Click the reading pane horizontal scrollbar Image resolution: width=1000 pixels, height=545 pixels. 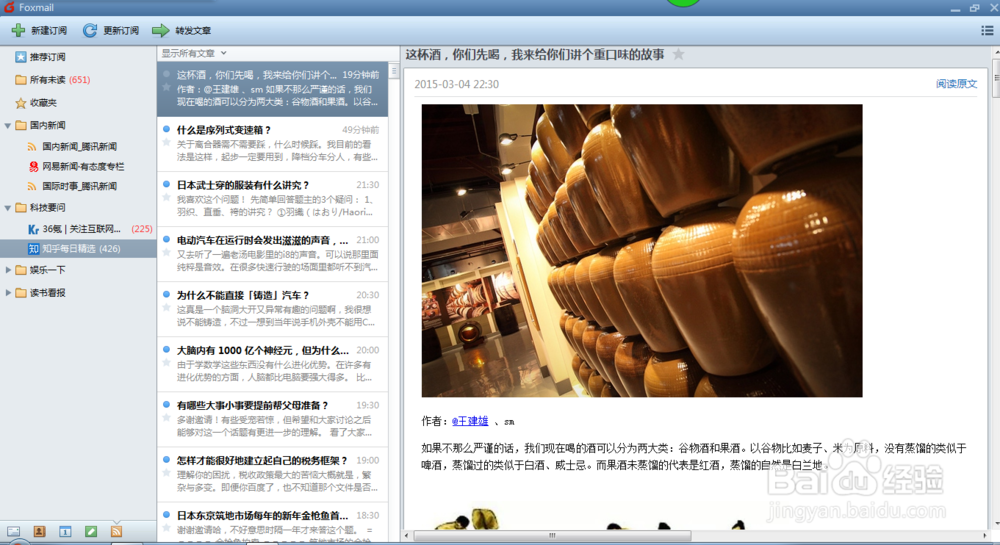pos(552,535)
